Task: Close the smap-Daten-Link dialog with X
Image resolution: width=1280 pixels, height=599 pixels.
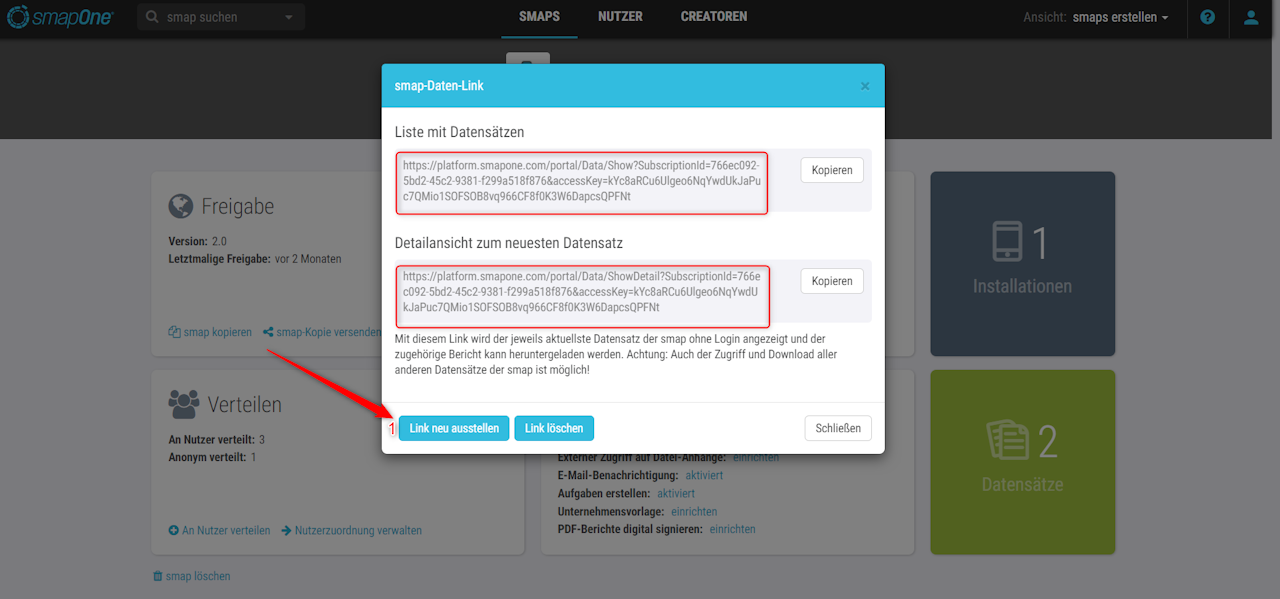Action: 865,86
